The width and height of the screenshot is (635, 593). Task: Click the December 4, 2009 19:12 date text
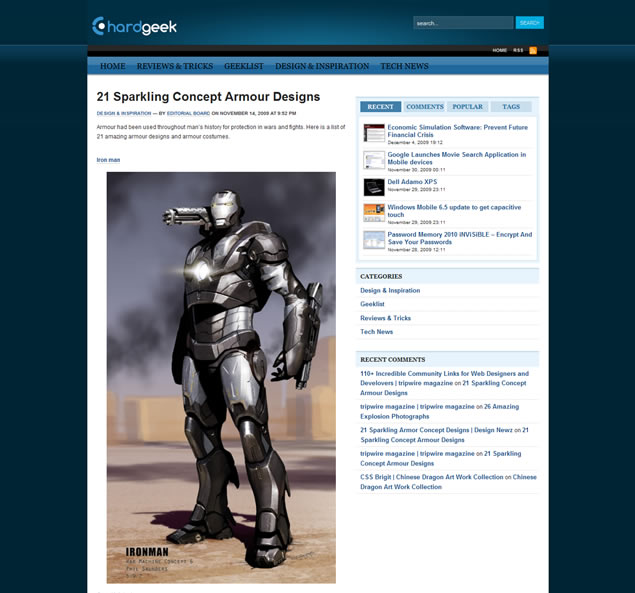[415, 143]
